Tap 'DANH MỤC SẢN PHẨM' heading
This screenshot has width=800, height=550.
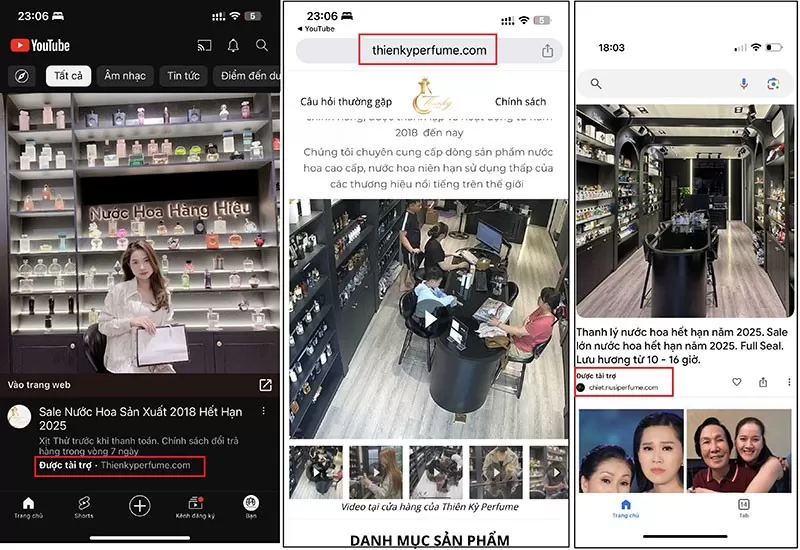430,540
